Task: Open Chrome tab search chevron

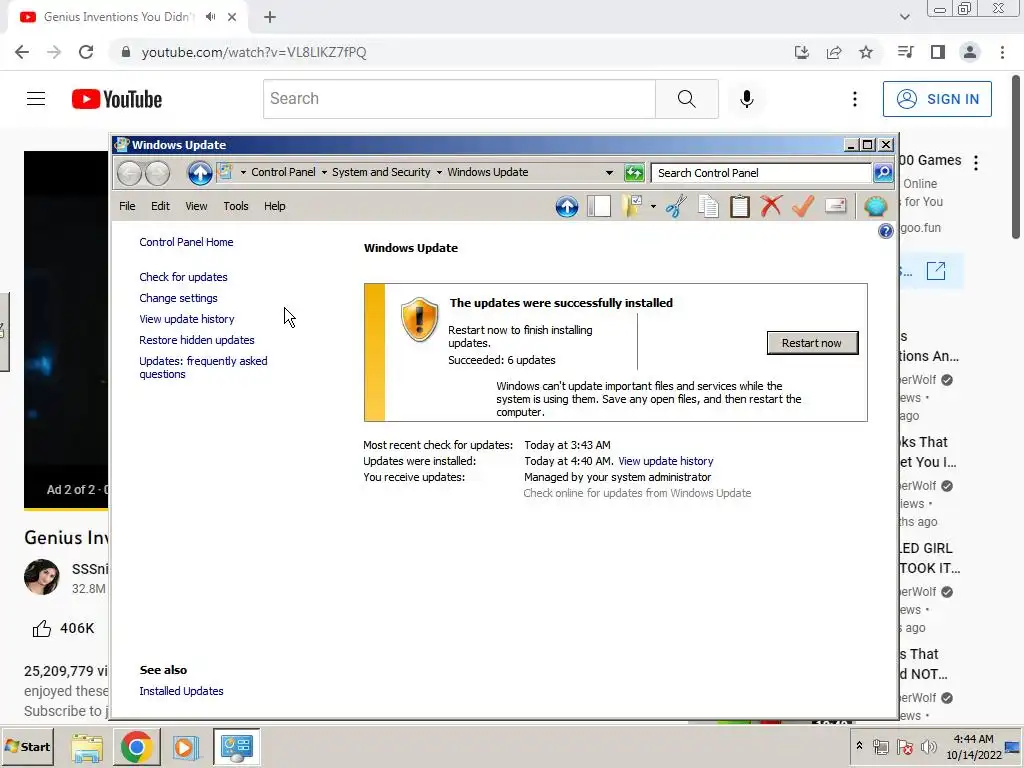Action: point(904,17)
